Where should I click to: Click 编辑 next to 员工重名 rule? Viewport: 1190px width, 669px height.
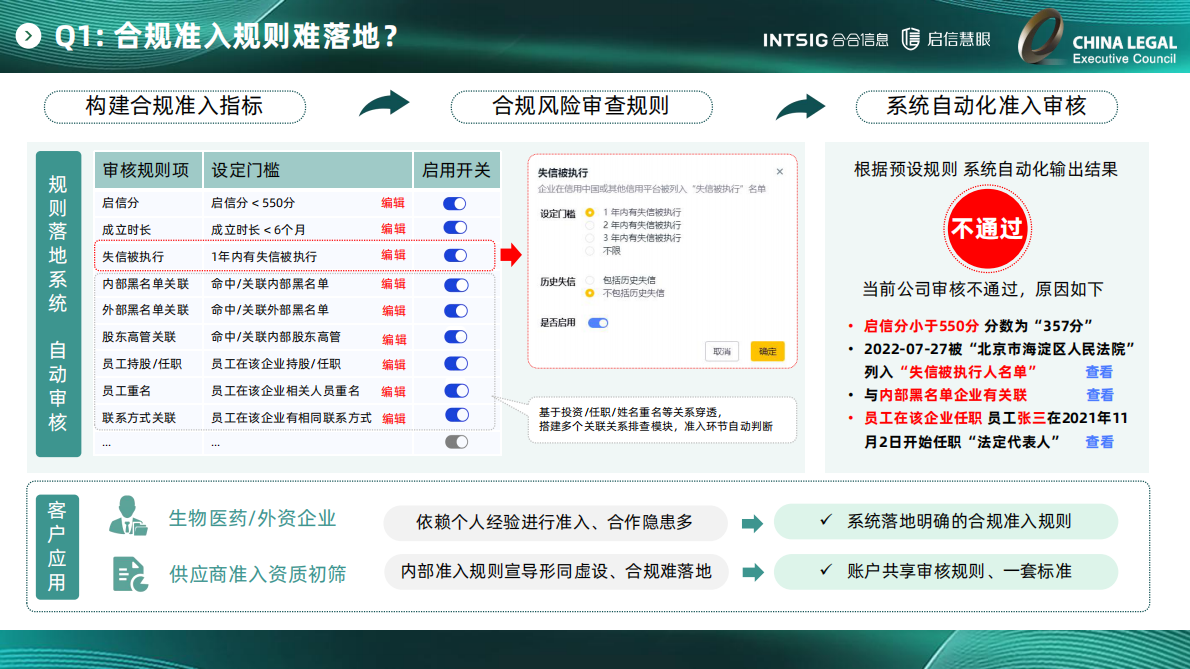point(391,390)
